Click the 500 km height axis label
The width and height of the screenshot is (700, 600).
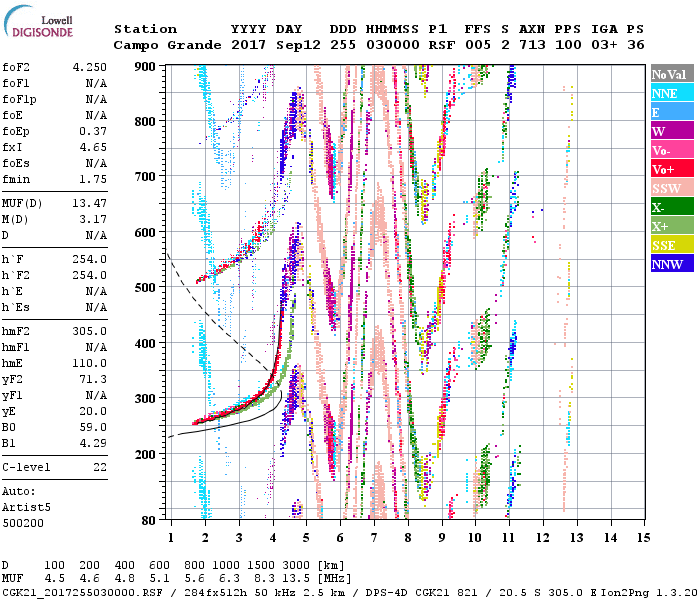click(x=145, y=287)
